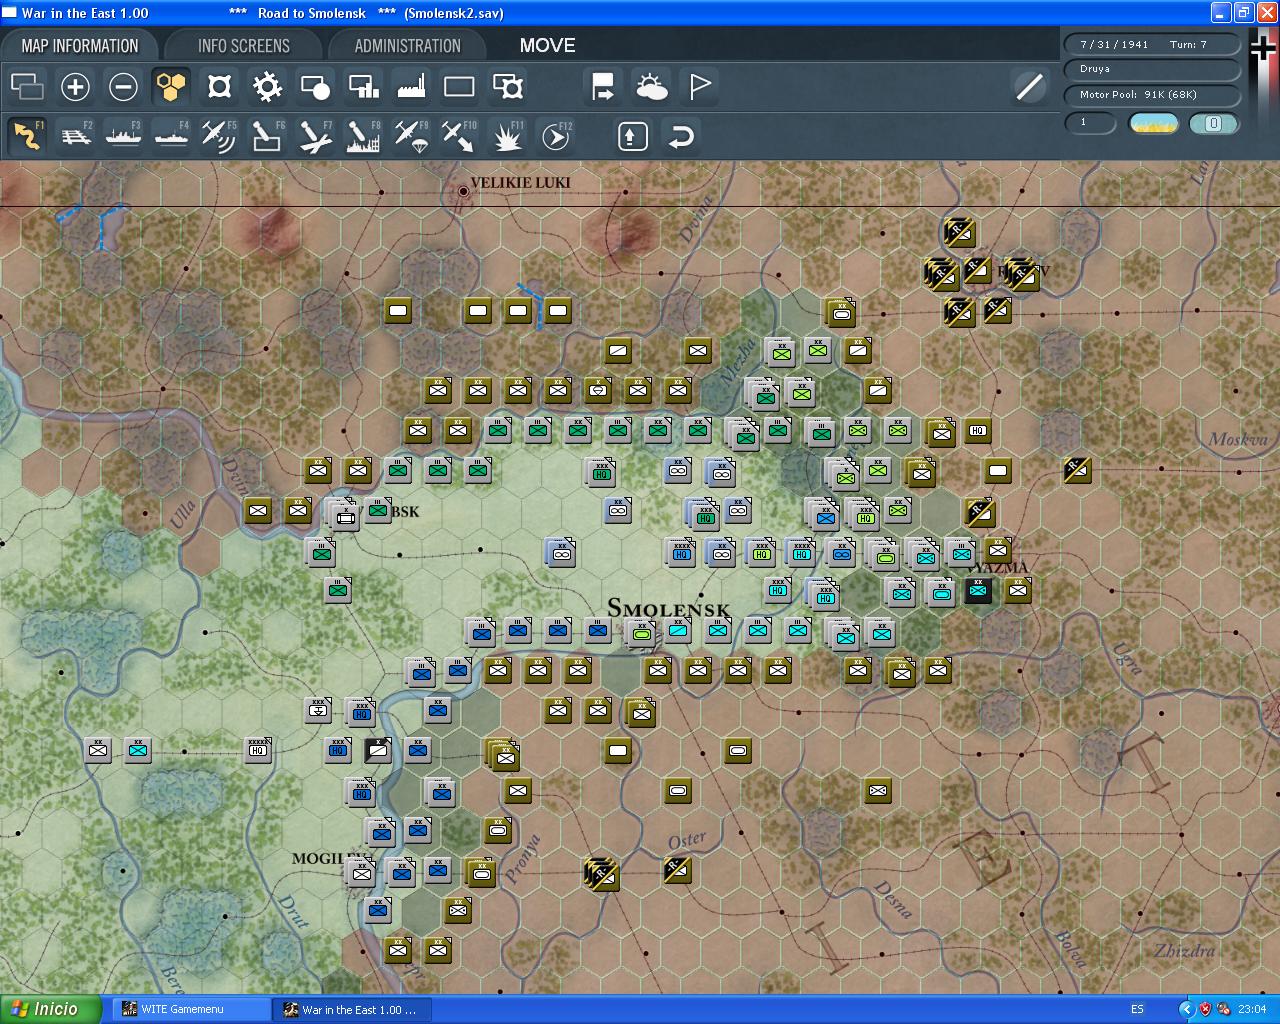
Task: Click the Druya location field
Action: 1152,70
